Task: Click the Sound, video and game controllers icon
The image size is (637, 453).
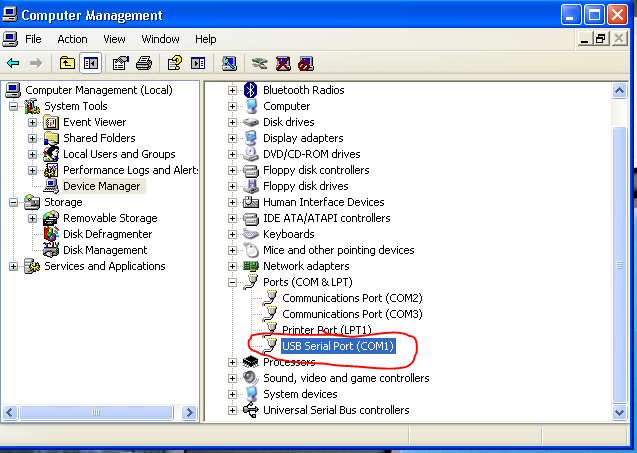Action: coord(251,378)
